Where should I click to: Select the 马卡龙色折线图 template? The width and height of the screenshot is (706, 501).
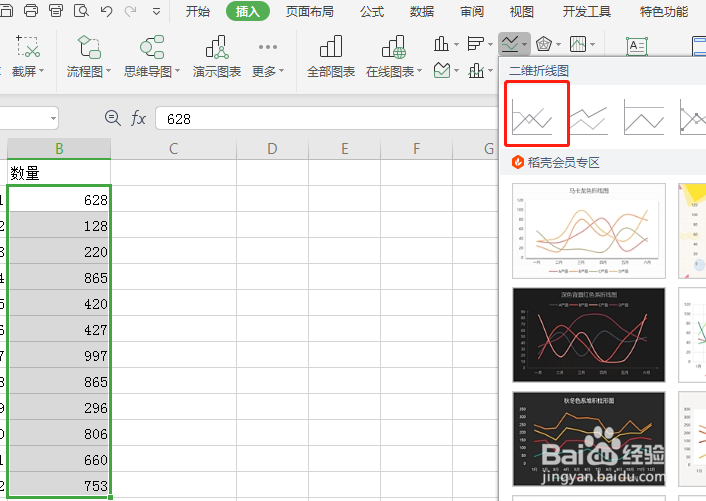pyautogui.click(x=588, y=231)
